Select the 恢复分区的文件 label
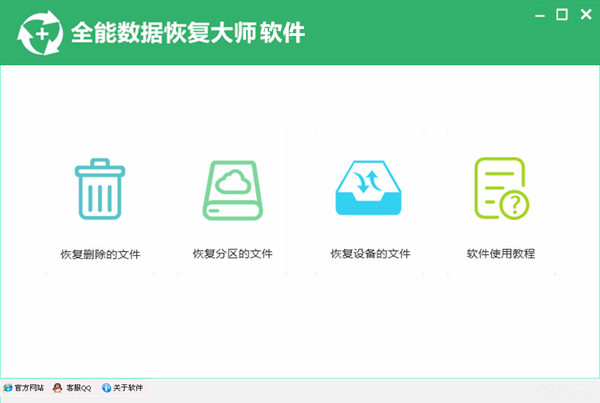 [x=233, y=253]
